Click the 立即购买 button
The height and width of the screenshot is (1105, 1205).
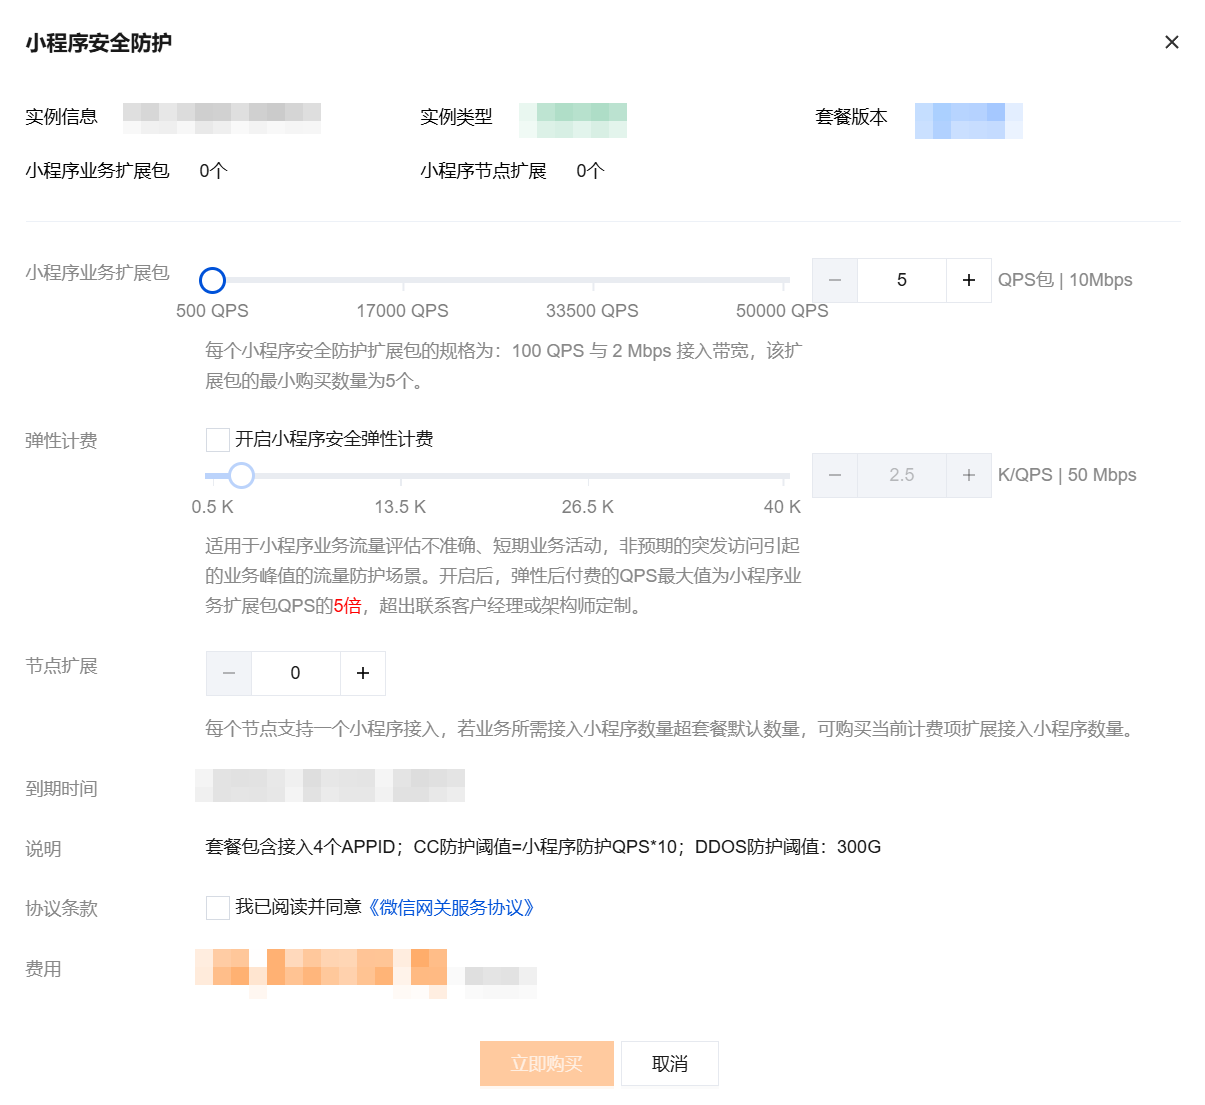click(x=546, y=1064)
